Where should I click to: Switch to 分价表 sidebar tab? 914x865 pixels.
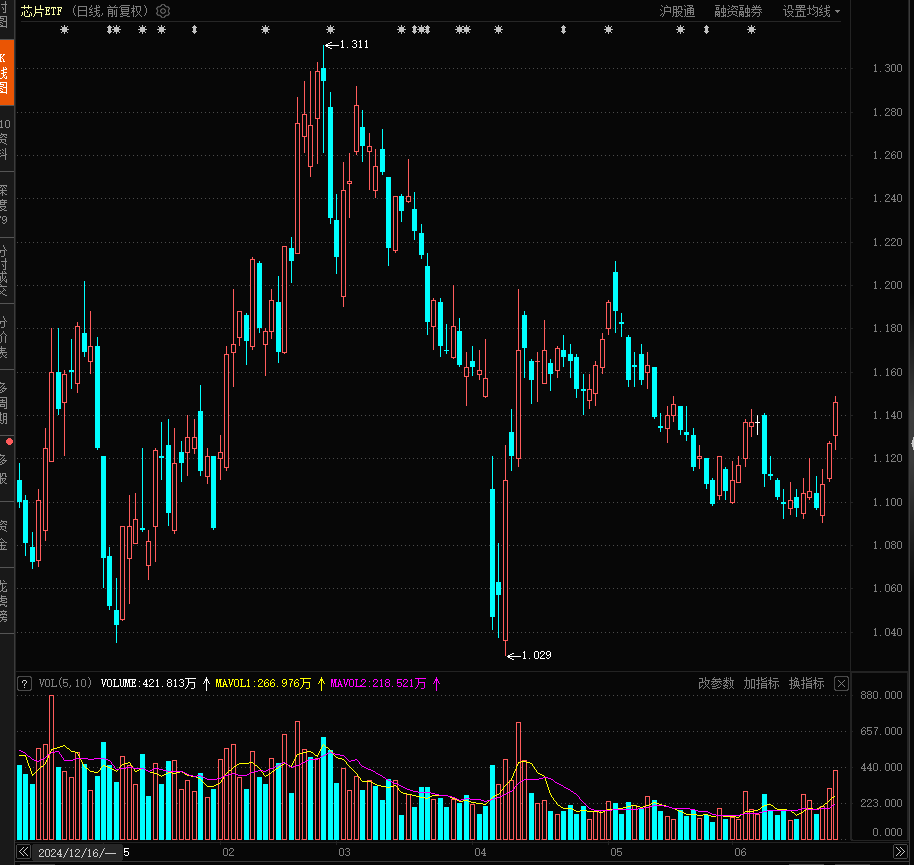click(x=6, y=337)
